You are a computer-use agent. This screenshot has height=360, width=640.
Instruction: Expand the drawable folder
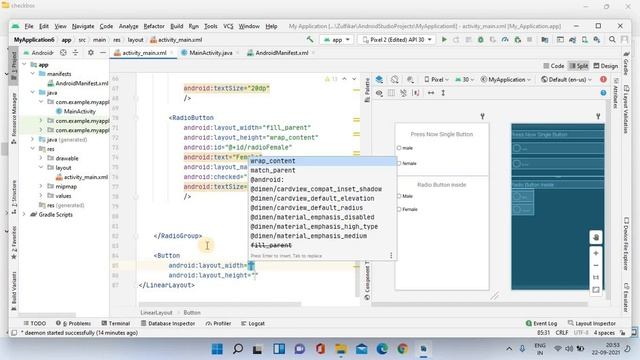(x=41, y=158)
